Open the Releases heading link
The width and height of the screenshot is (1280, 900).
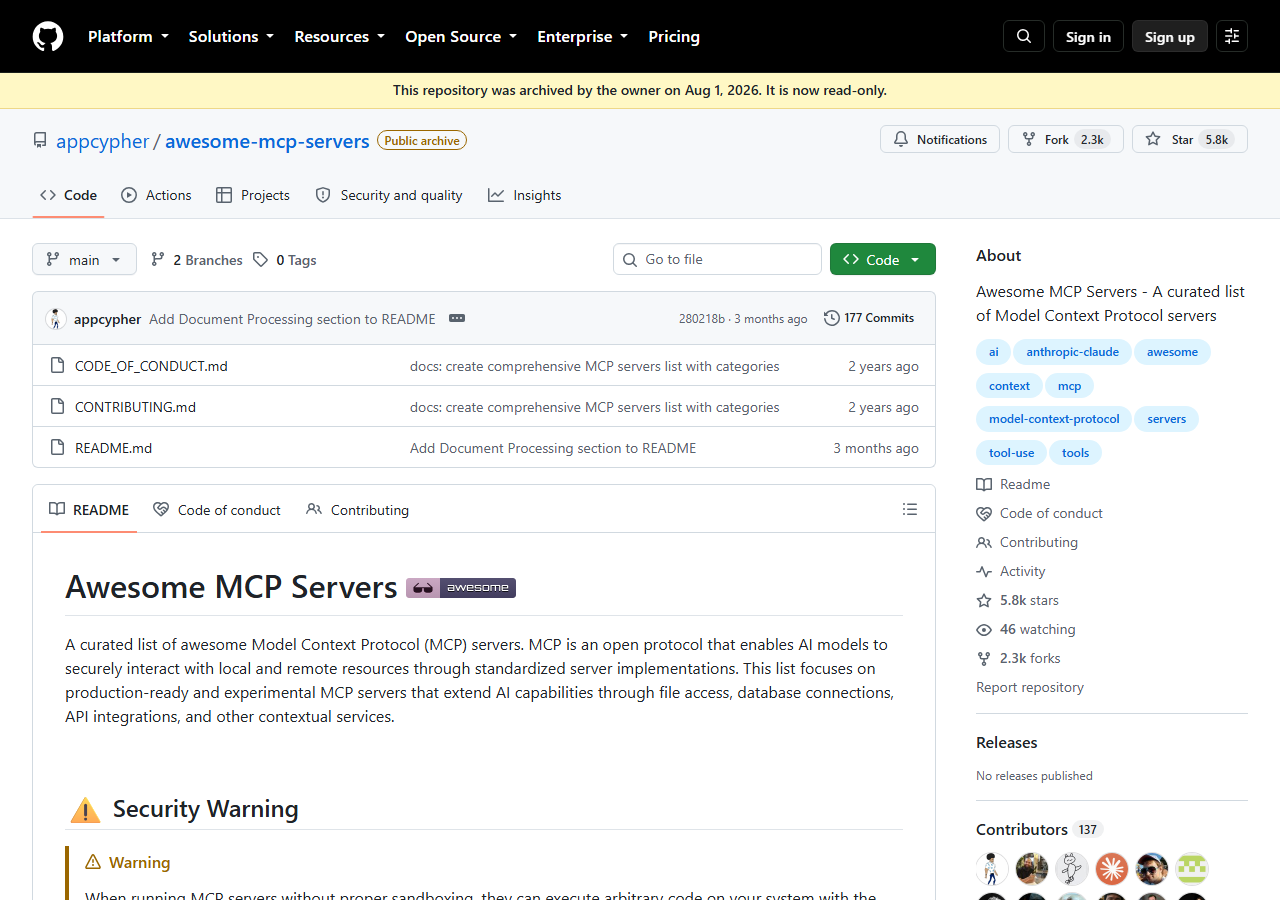click(x=1007, y=742)
